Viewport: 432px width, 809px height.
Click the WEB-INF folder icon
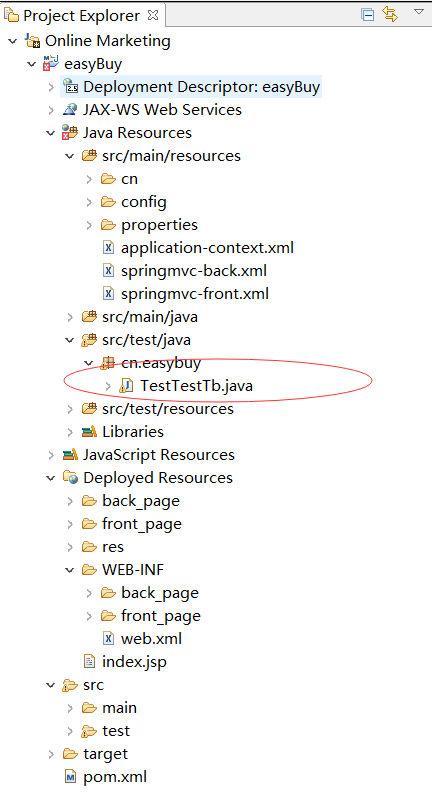pyautogui.click(x=89, y=570)
